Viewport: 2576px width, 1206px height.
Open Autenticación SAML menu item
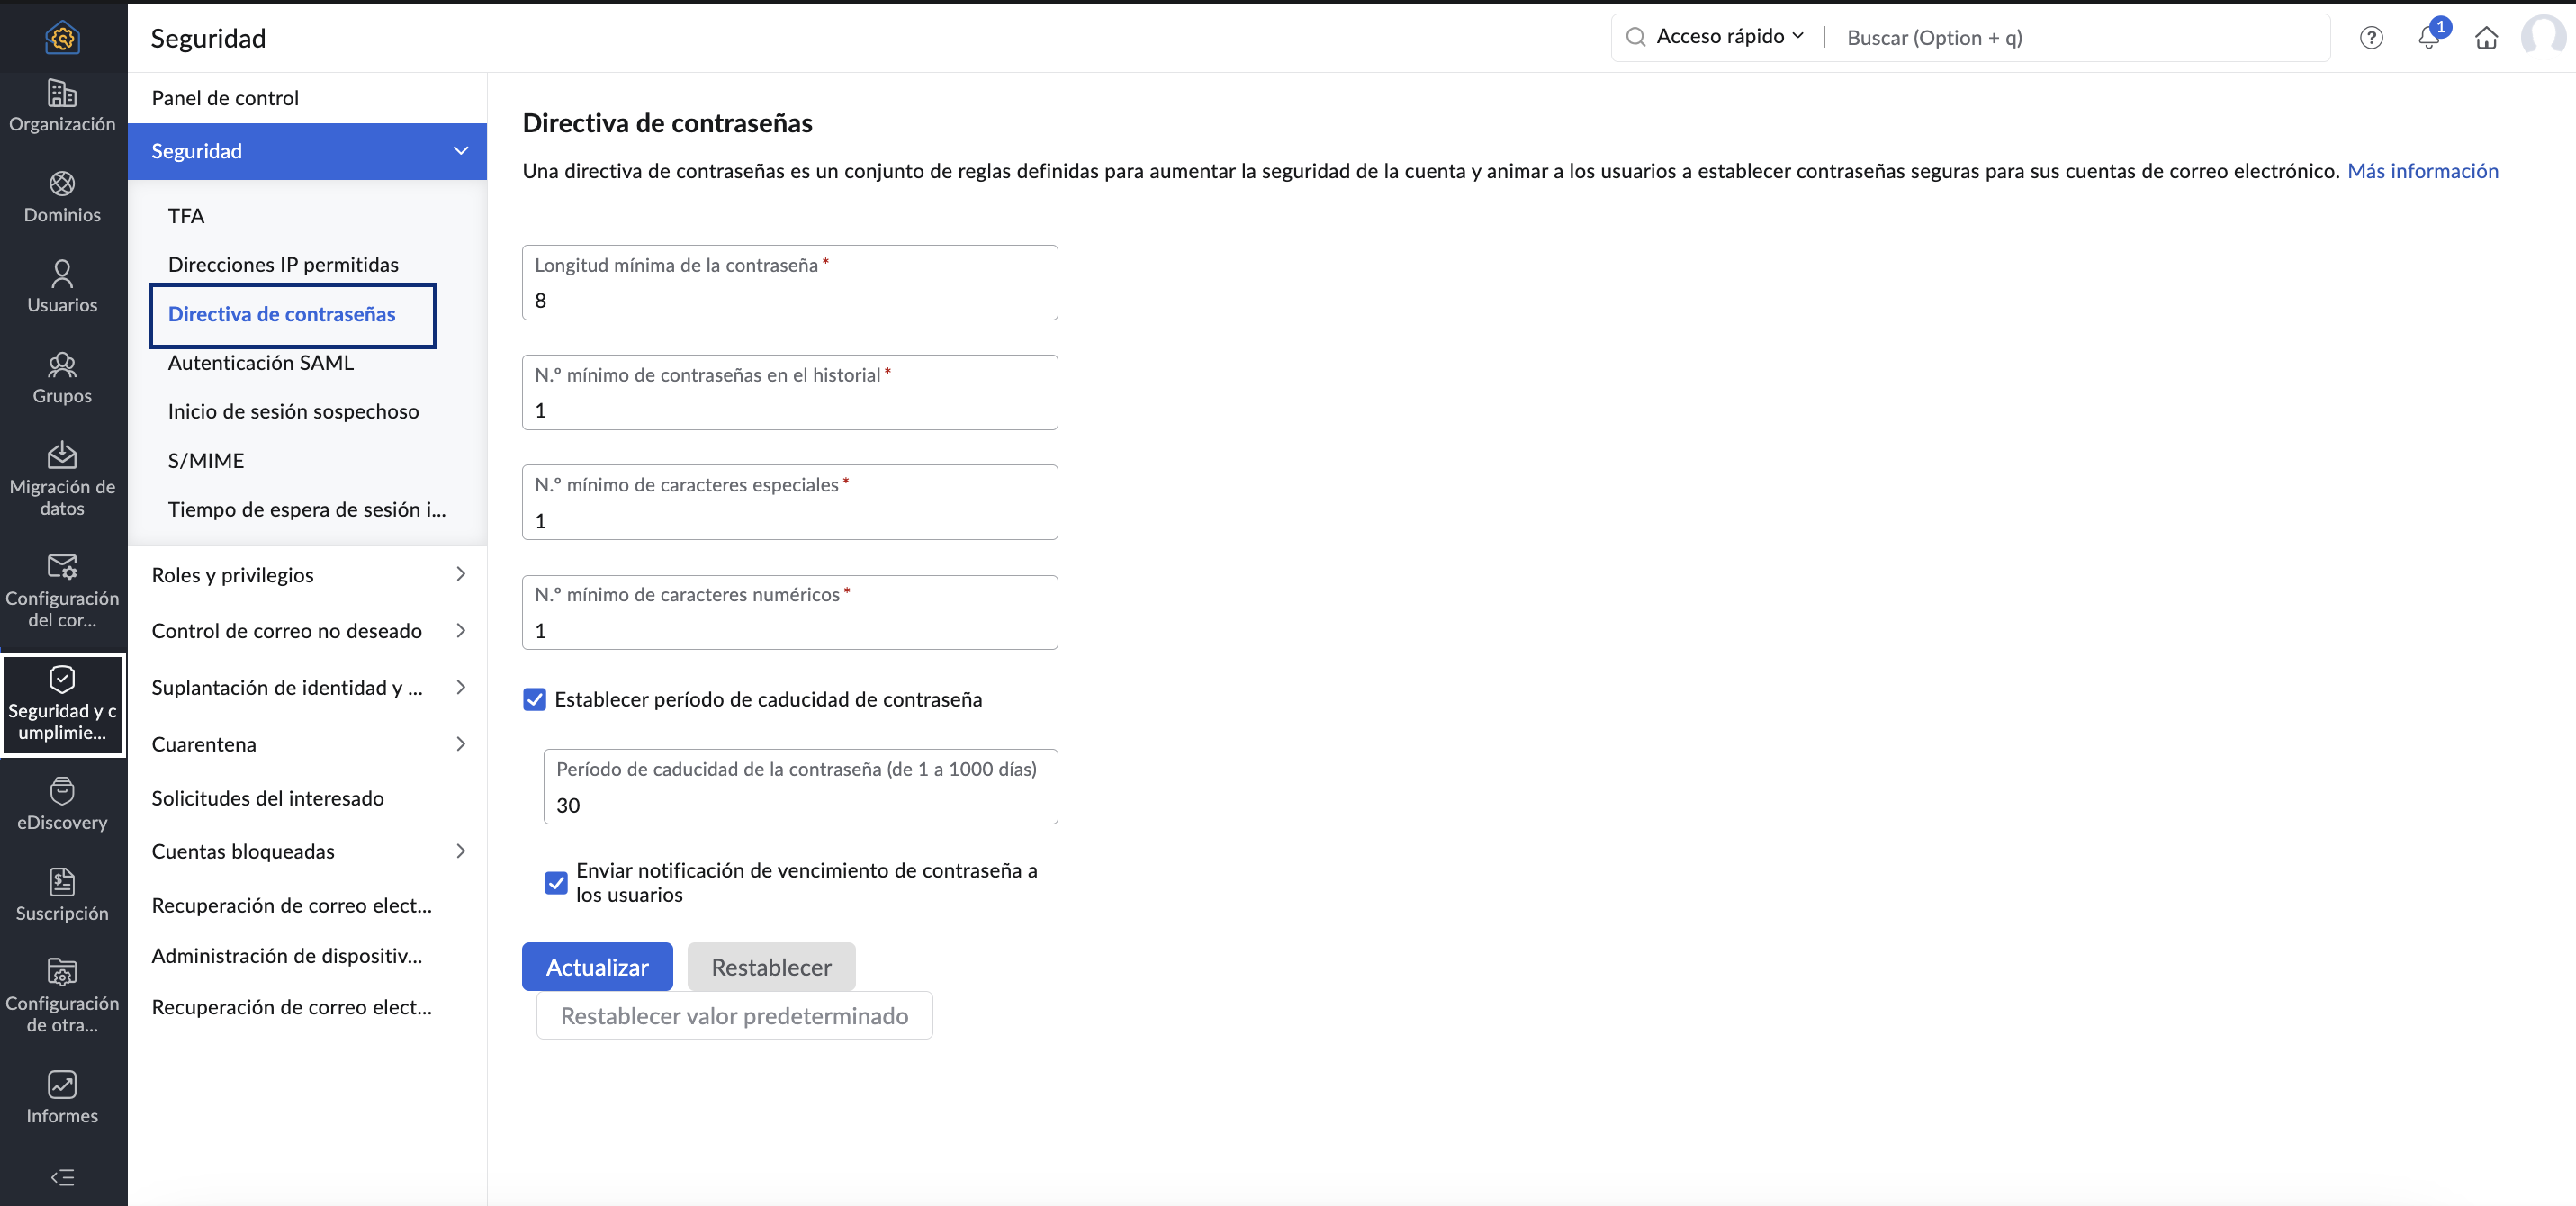261,362
